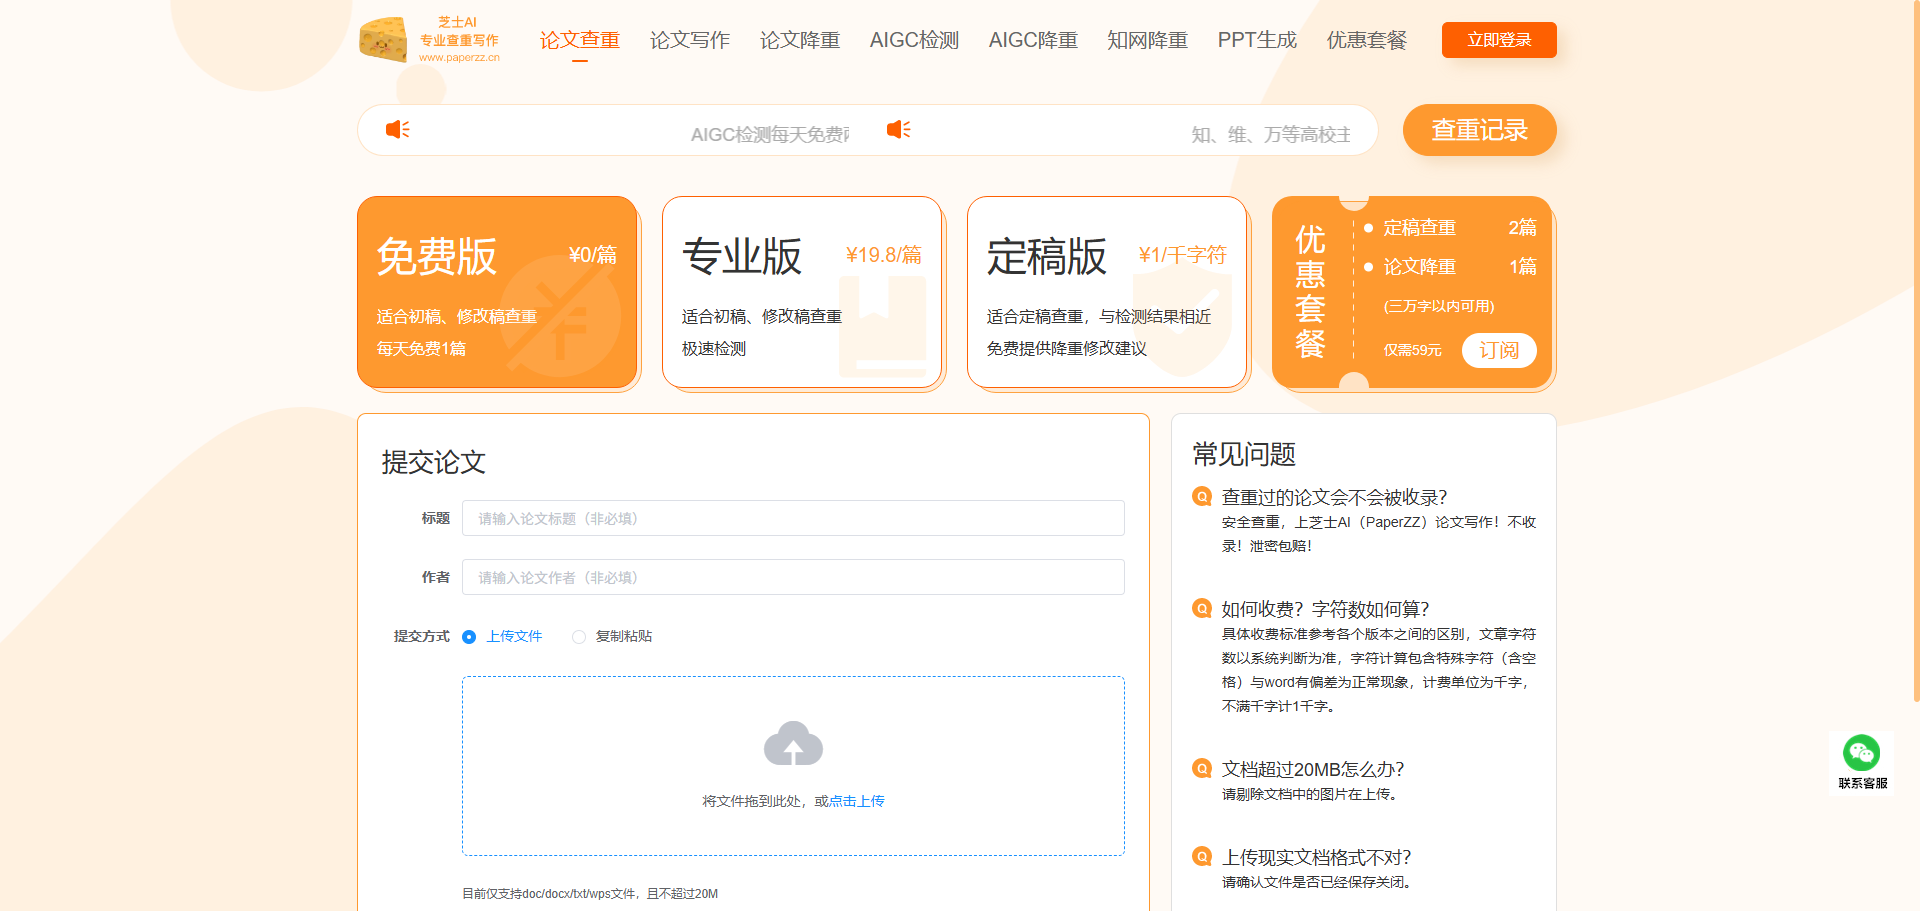
Task: Open the 优惠套餐 nav item
Action: click(x=1367, y=40)
